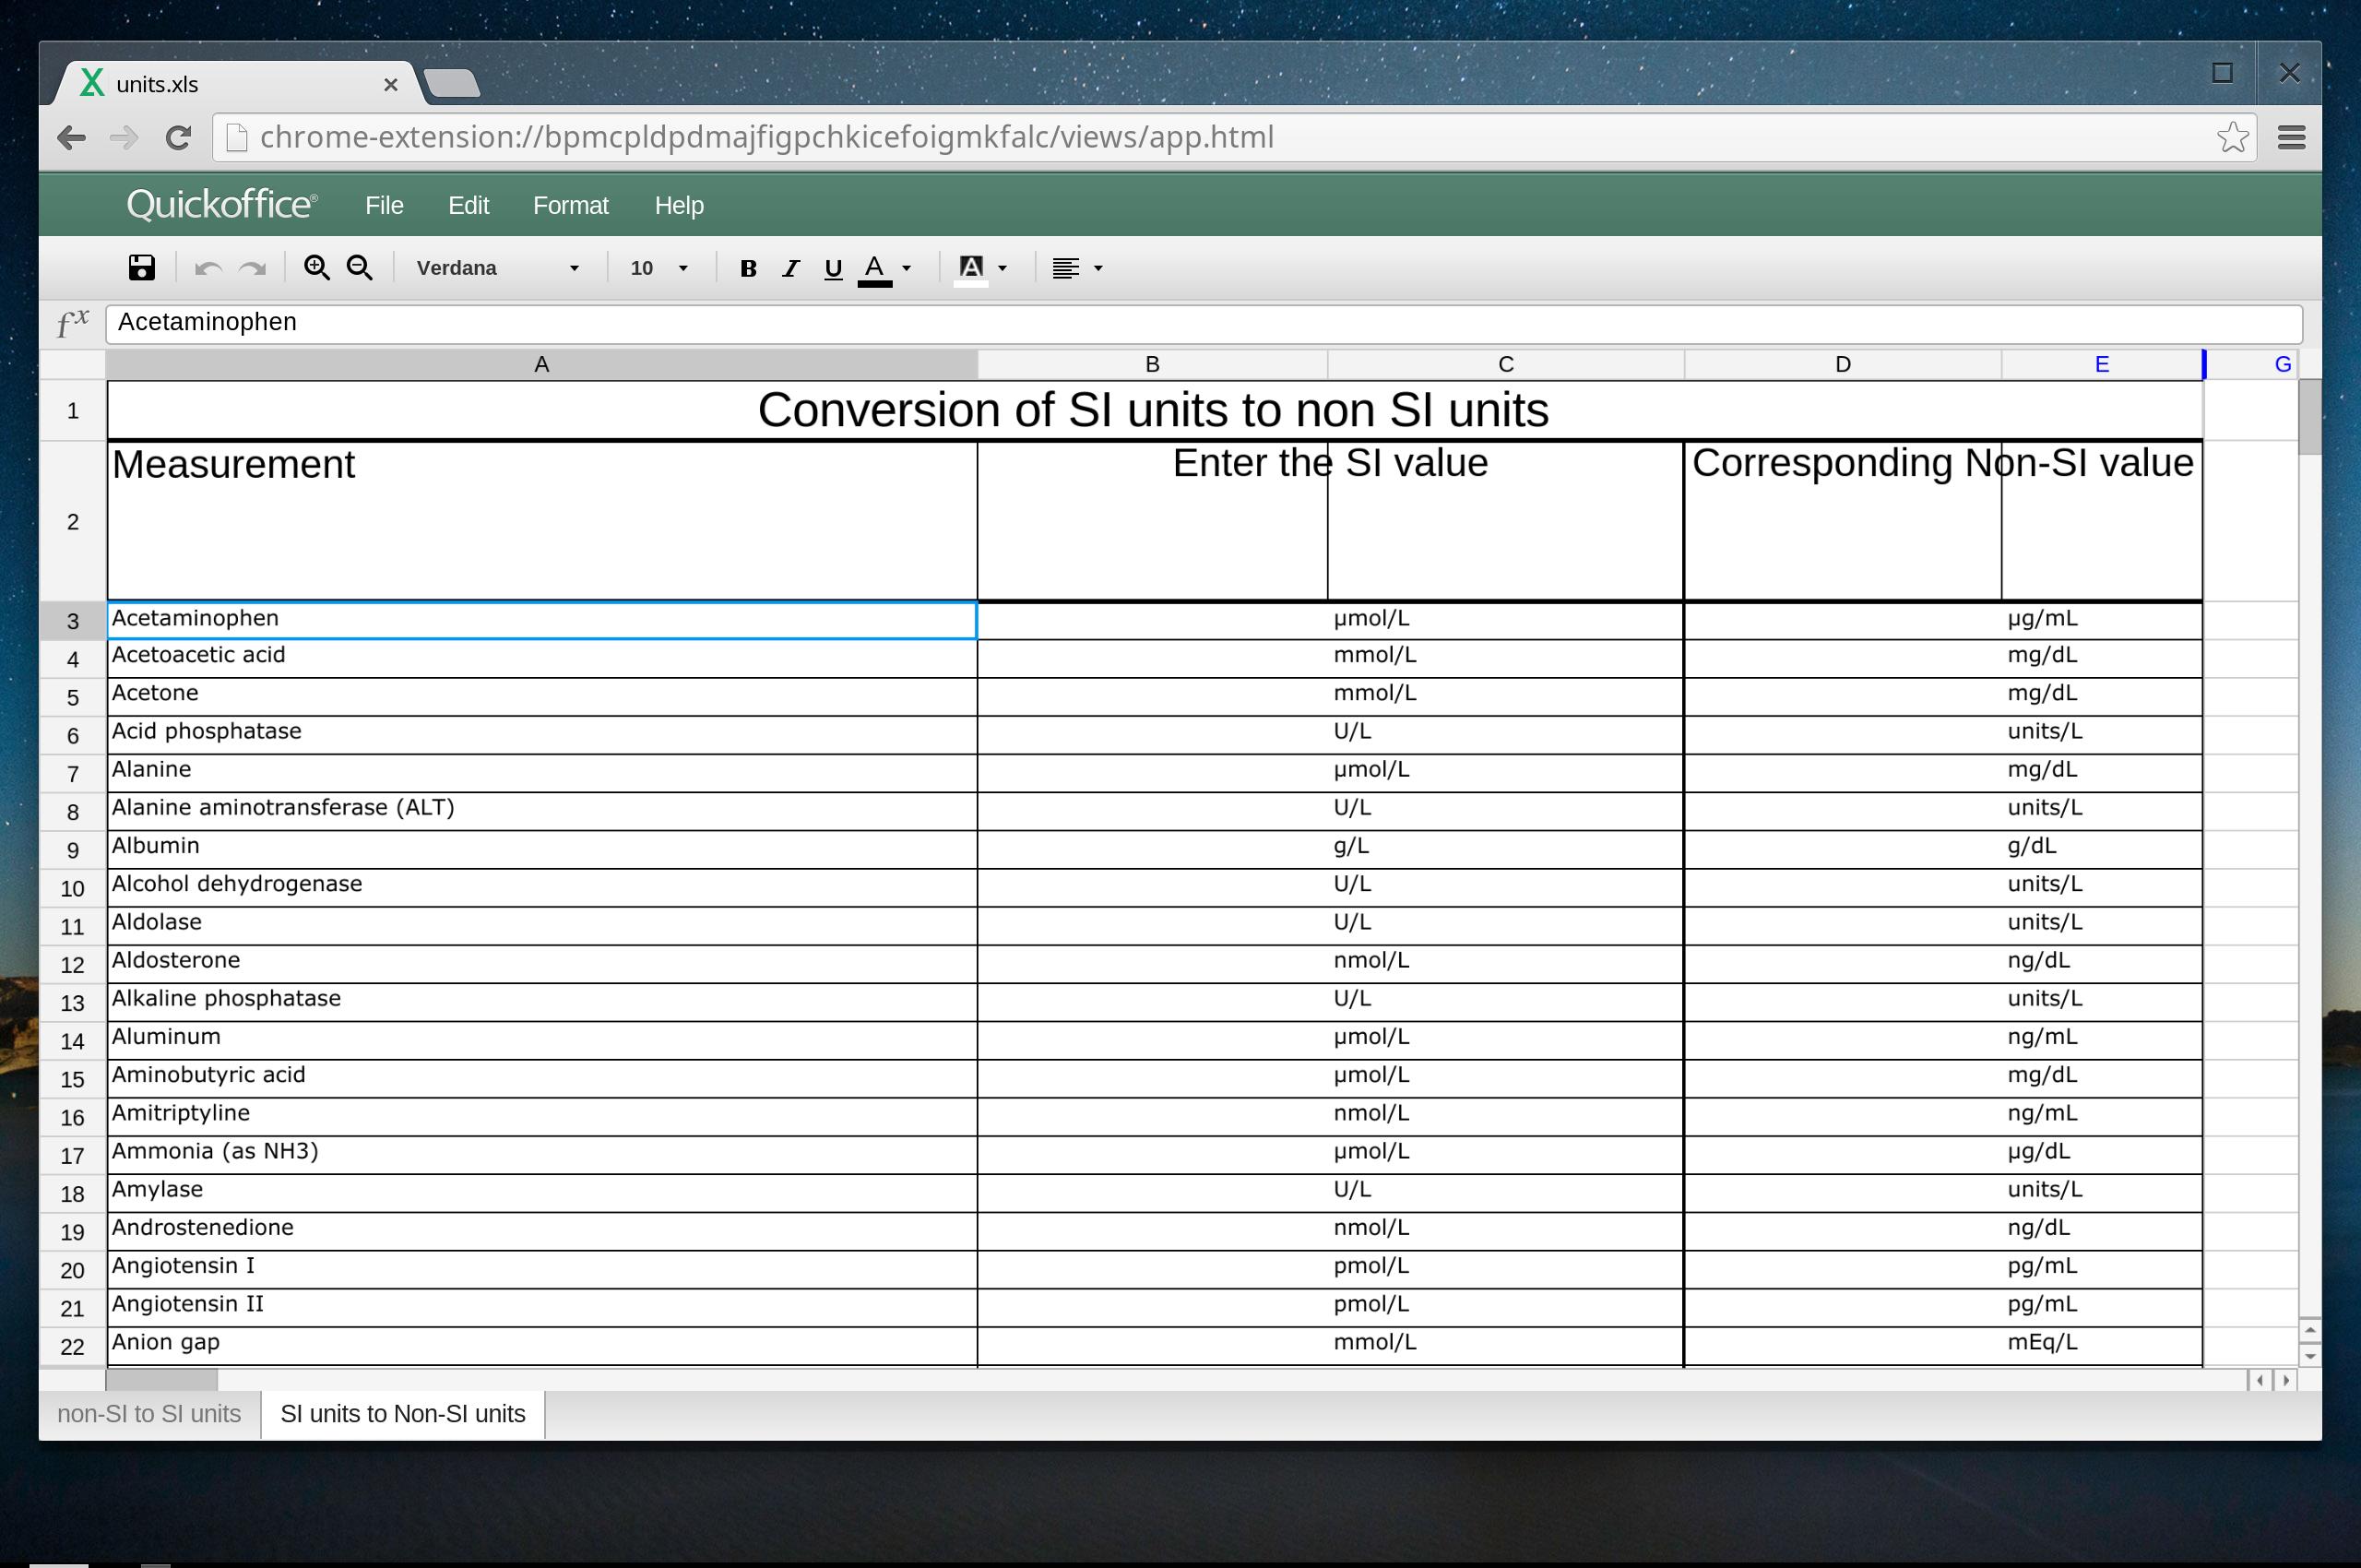Toggle italic formatting
Image resolution: width=2361 pixels, height=1568 pixels.
click(790, 268)
